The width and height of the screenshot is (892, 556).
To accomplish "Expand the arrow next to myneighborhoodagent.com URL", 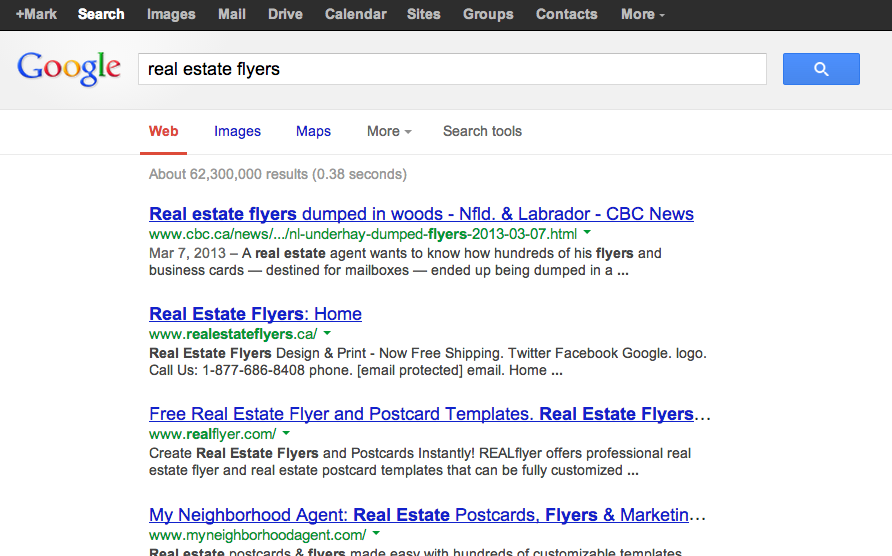I will pyautogui.click(x=376, y=534).
